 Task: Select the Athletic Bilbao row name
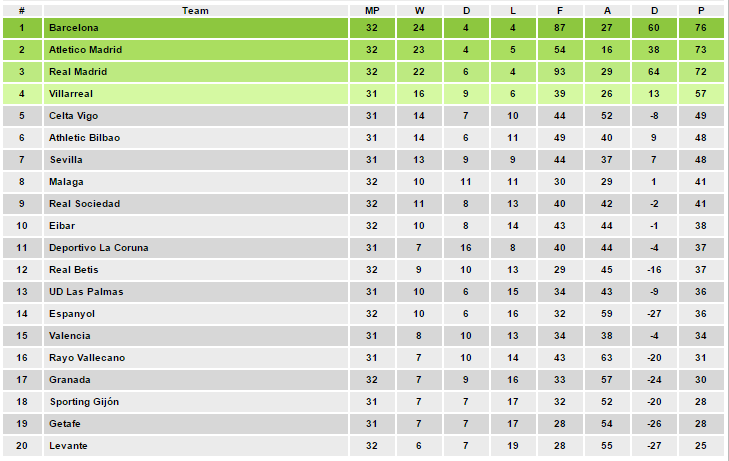[84, 138]
